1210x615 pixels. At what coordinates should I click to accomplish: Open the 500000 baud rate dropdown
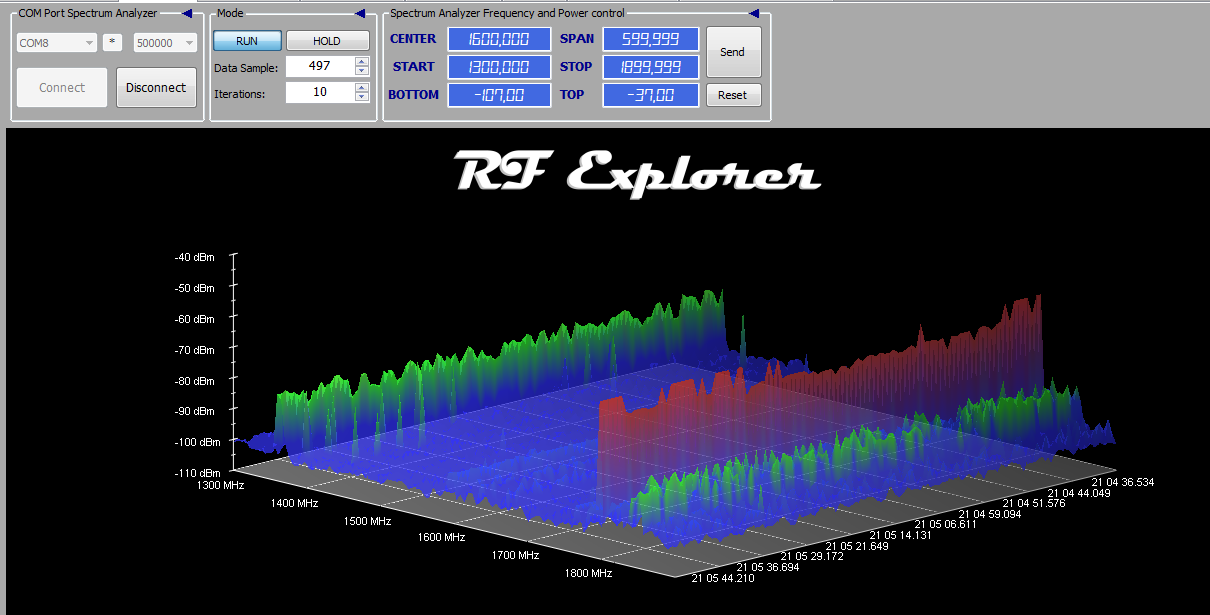165,43
